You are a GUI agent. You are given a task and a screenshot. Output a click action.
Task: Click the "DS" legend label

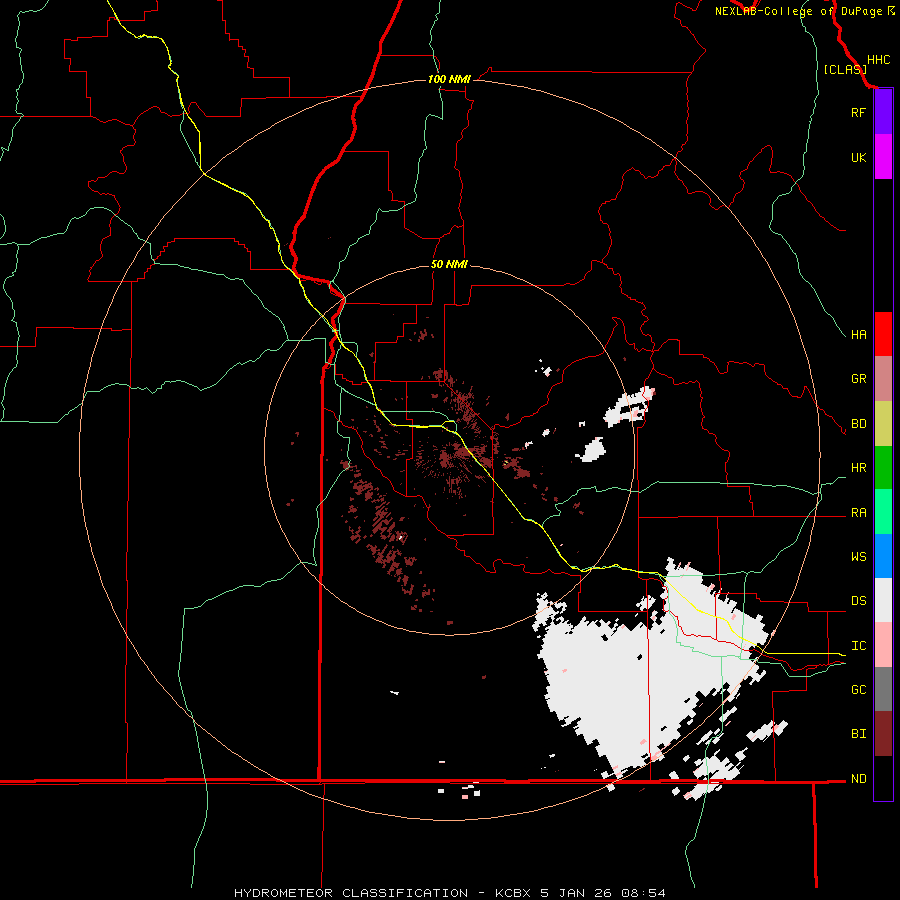[x=858, y=601]
